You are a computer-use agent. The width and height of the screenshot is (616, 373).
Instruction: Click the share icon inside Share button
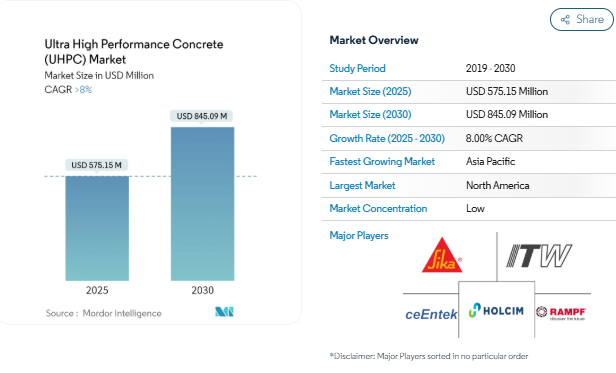click(565, 20)
